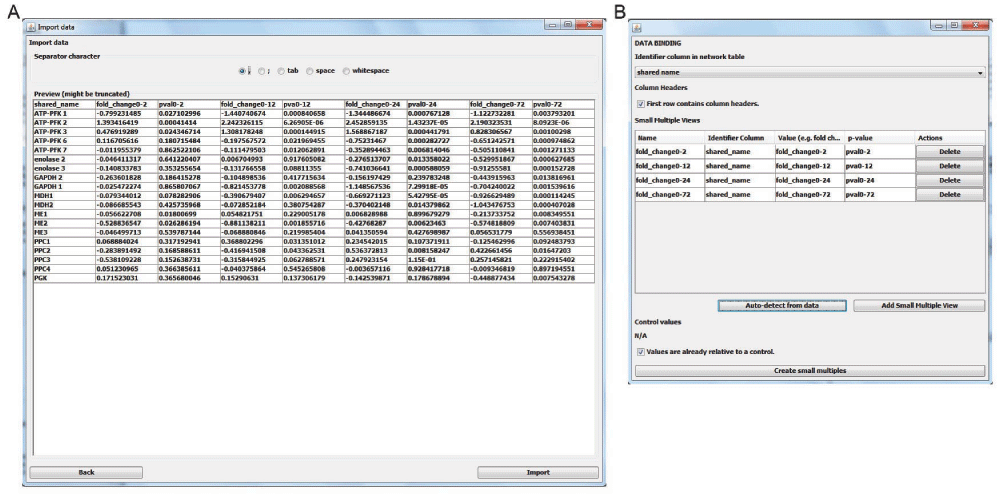Screen dimensions: 1000x498
Task: Select the ME3 row label
Action: pyautogui.click(x=64, y=234)
